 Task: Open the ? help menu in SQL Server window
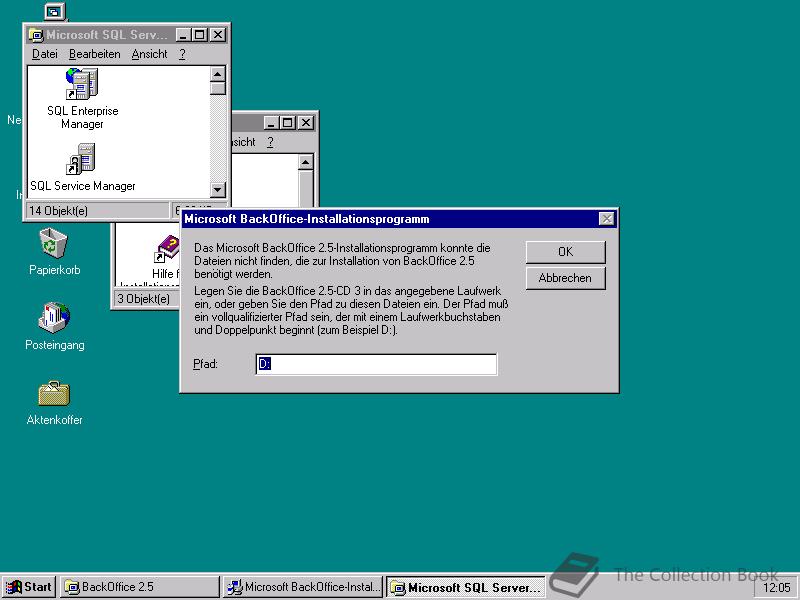pyautogui.click(x=182, y=54)
